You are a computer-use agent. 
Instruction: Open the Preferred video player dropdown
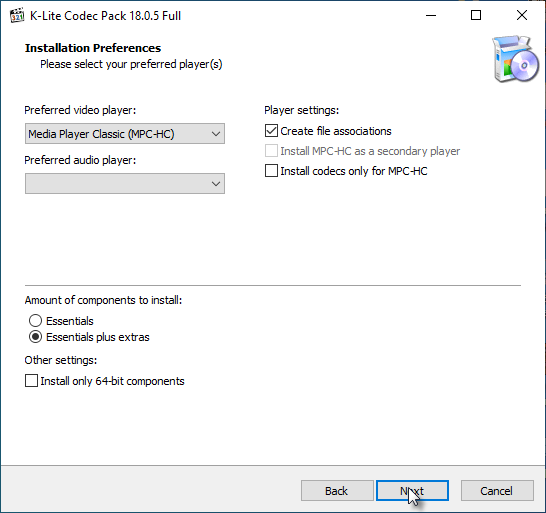click(x=125, y=134)
